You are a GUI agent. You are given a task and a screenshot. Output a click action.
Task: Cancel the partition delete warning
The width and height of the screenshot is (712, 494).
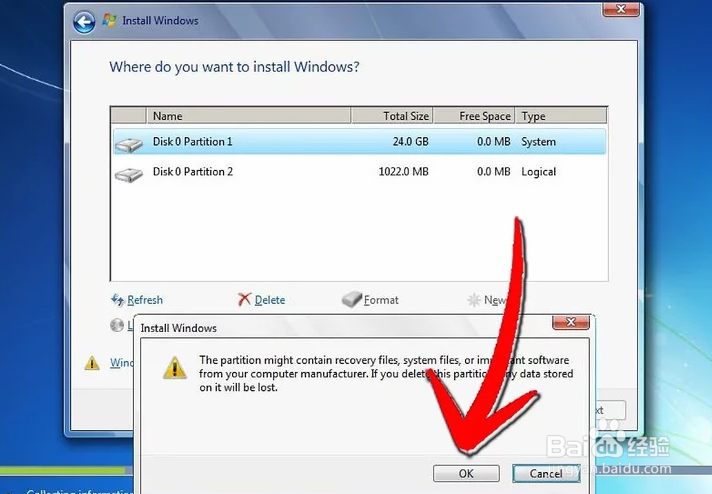(x=546, y=474)
